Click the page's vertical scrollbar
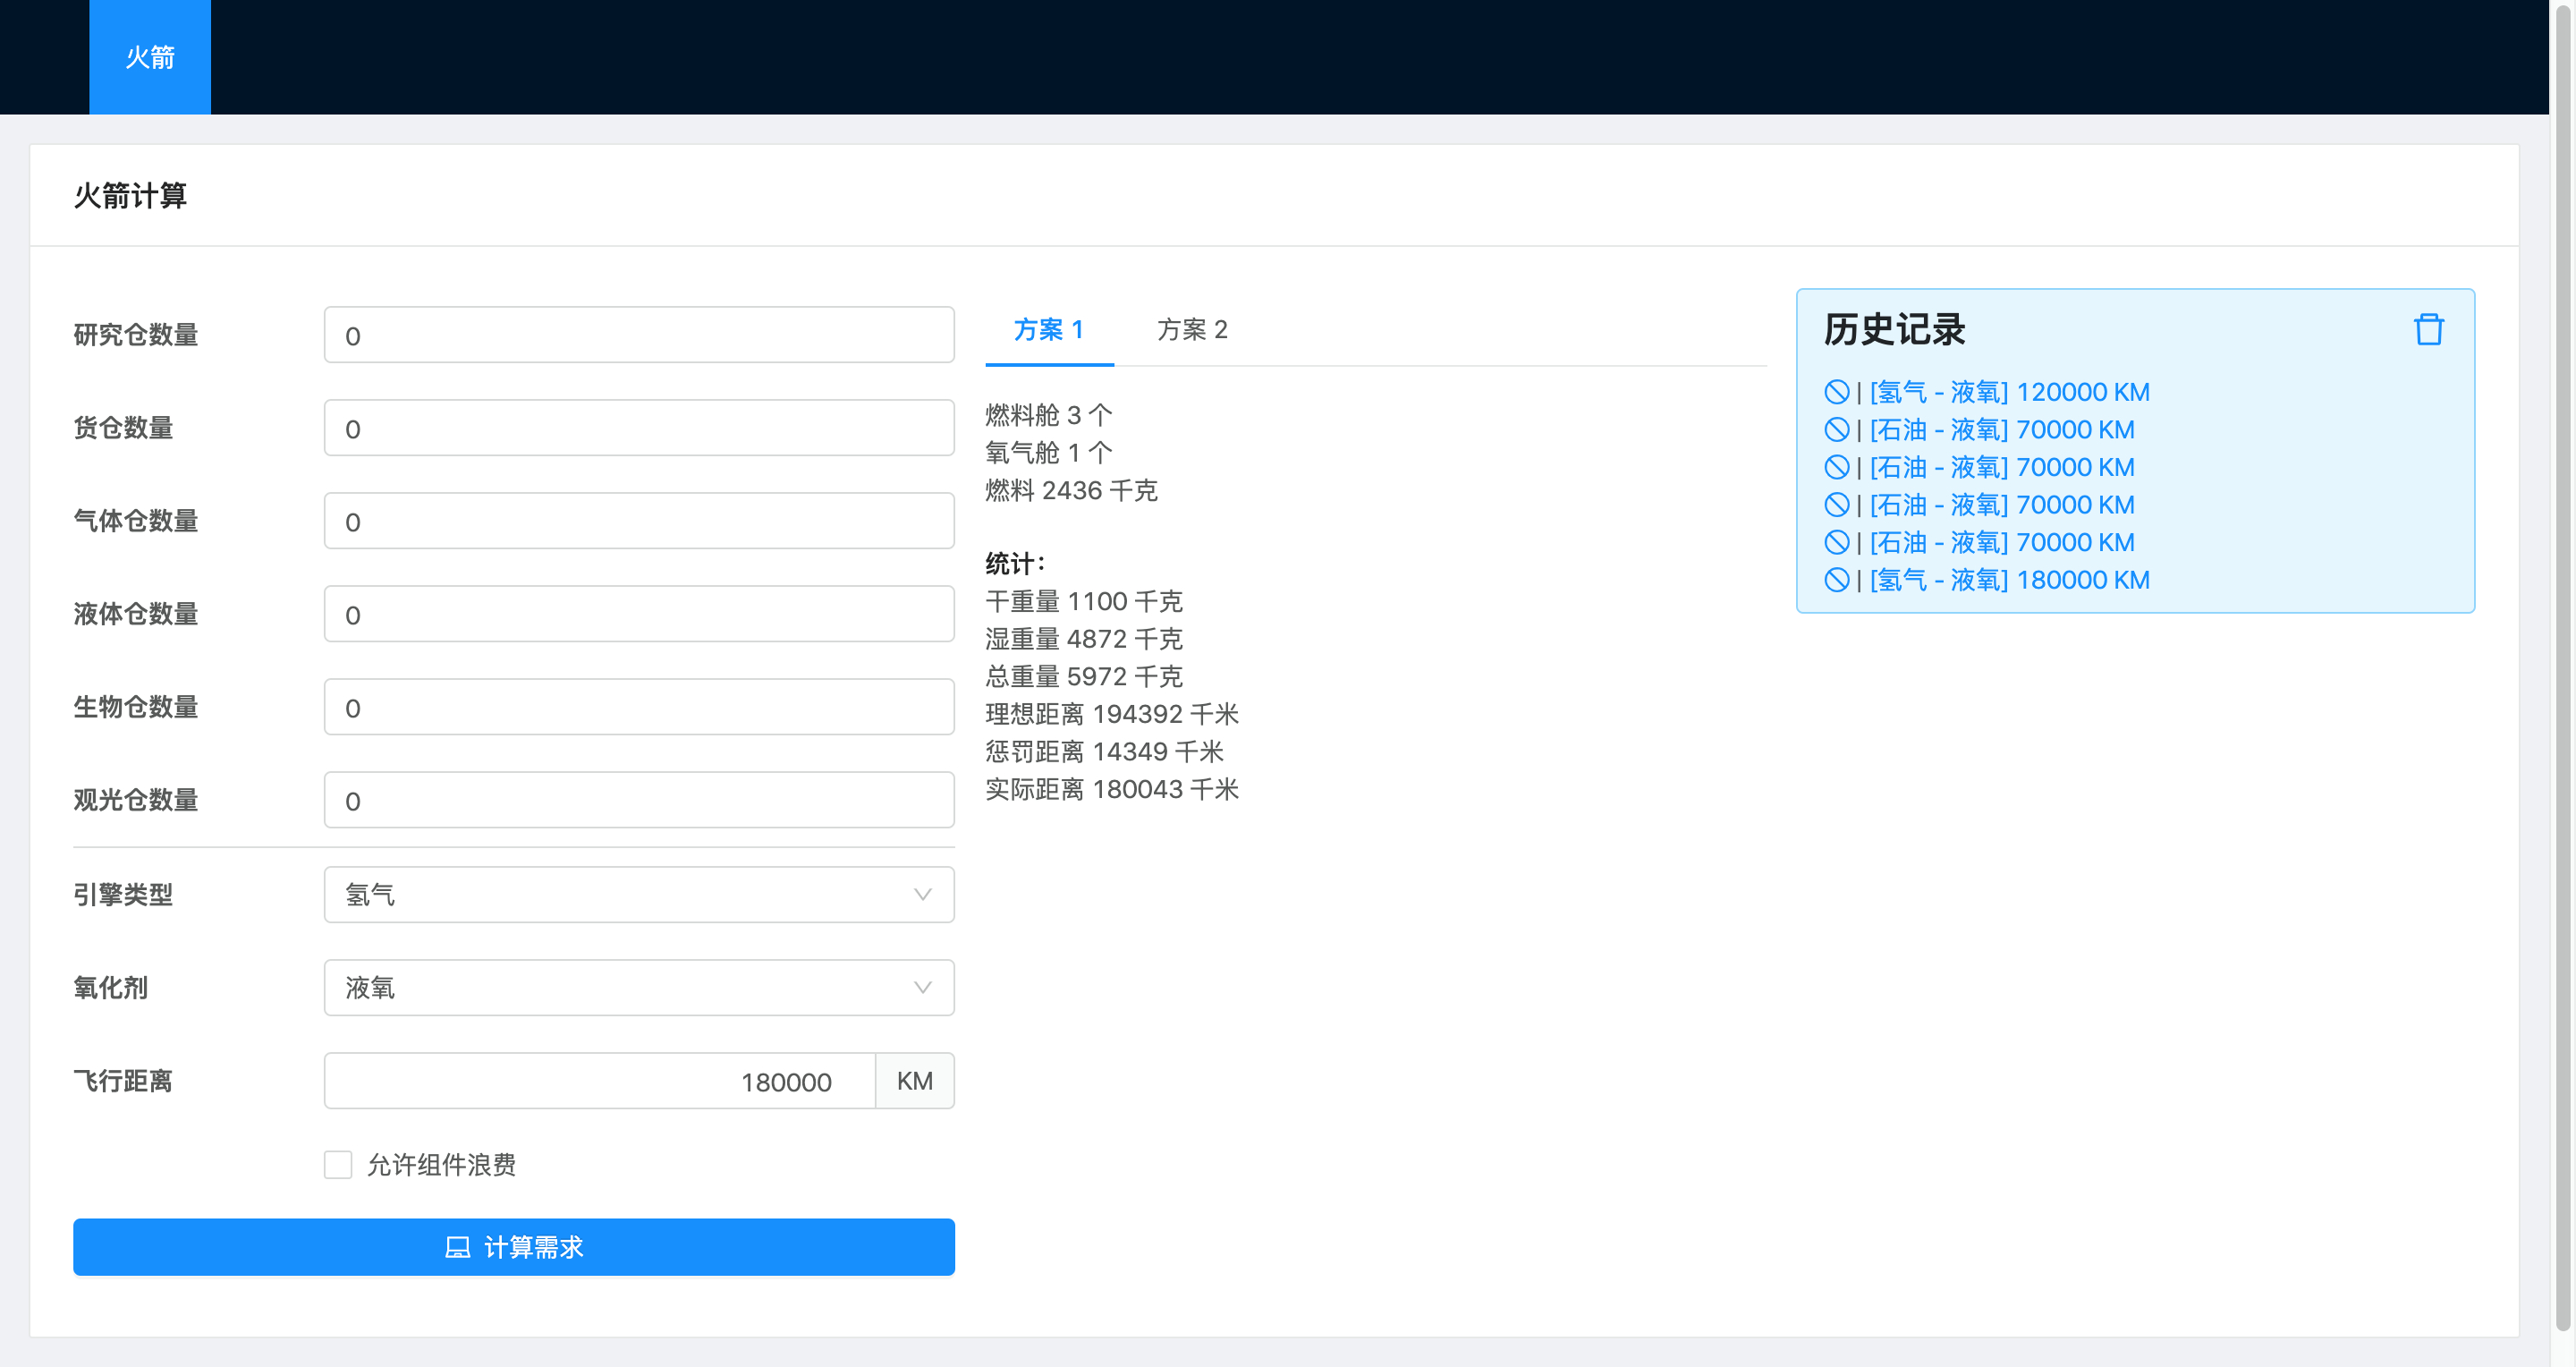The height and width of the screenshot is (1367, 2576). [x=2562, y=670]
